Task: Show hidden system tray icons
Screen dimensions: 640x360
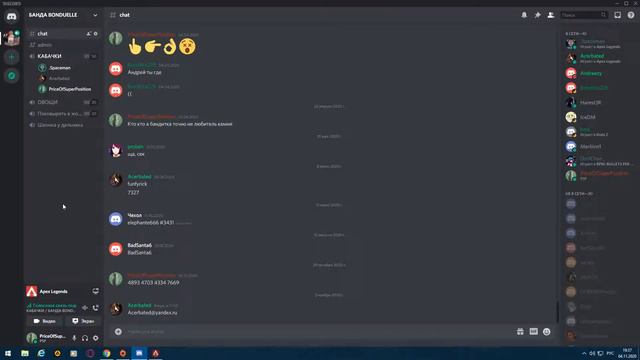Action: (584, 353)
